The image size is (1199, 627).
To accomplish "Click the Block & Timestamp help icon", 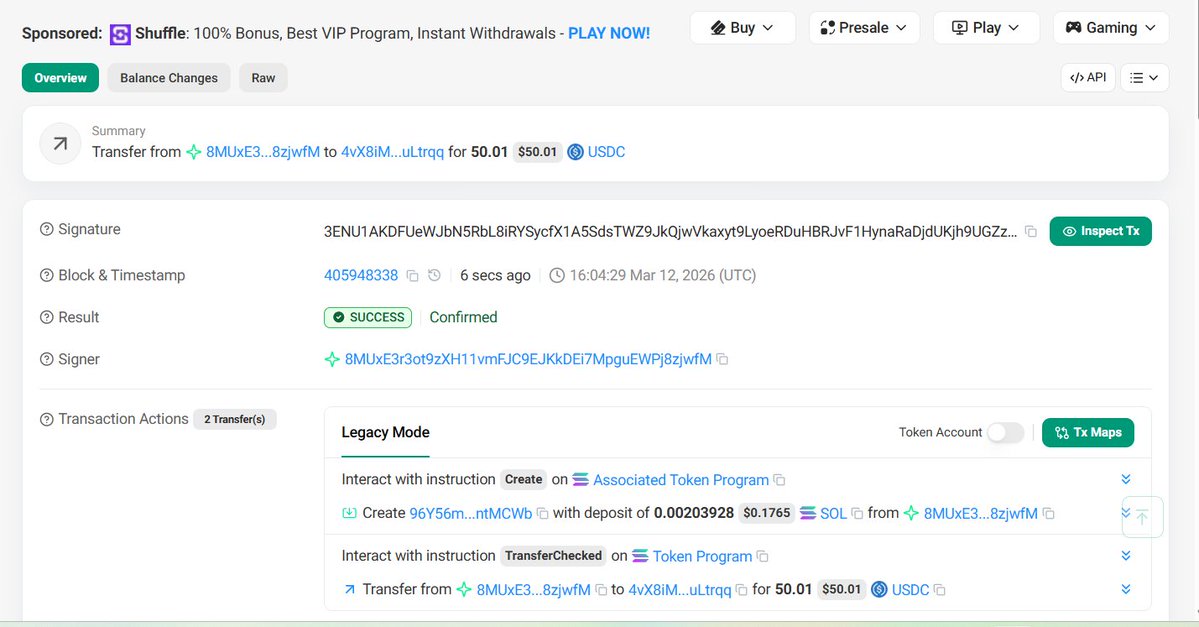I will pos(47,275).
